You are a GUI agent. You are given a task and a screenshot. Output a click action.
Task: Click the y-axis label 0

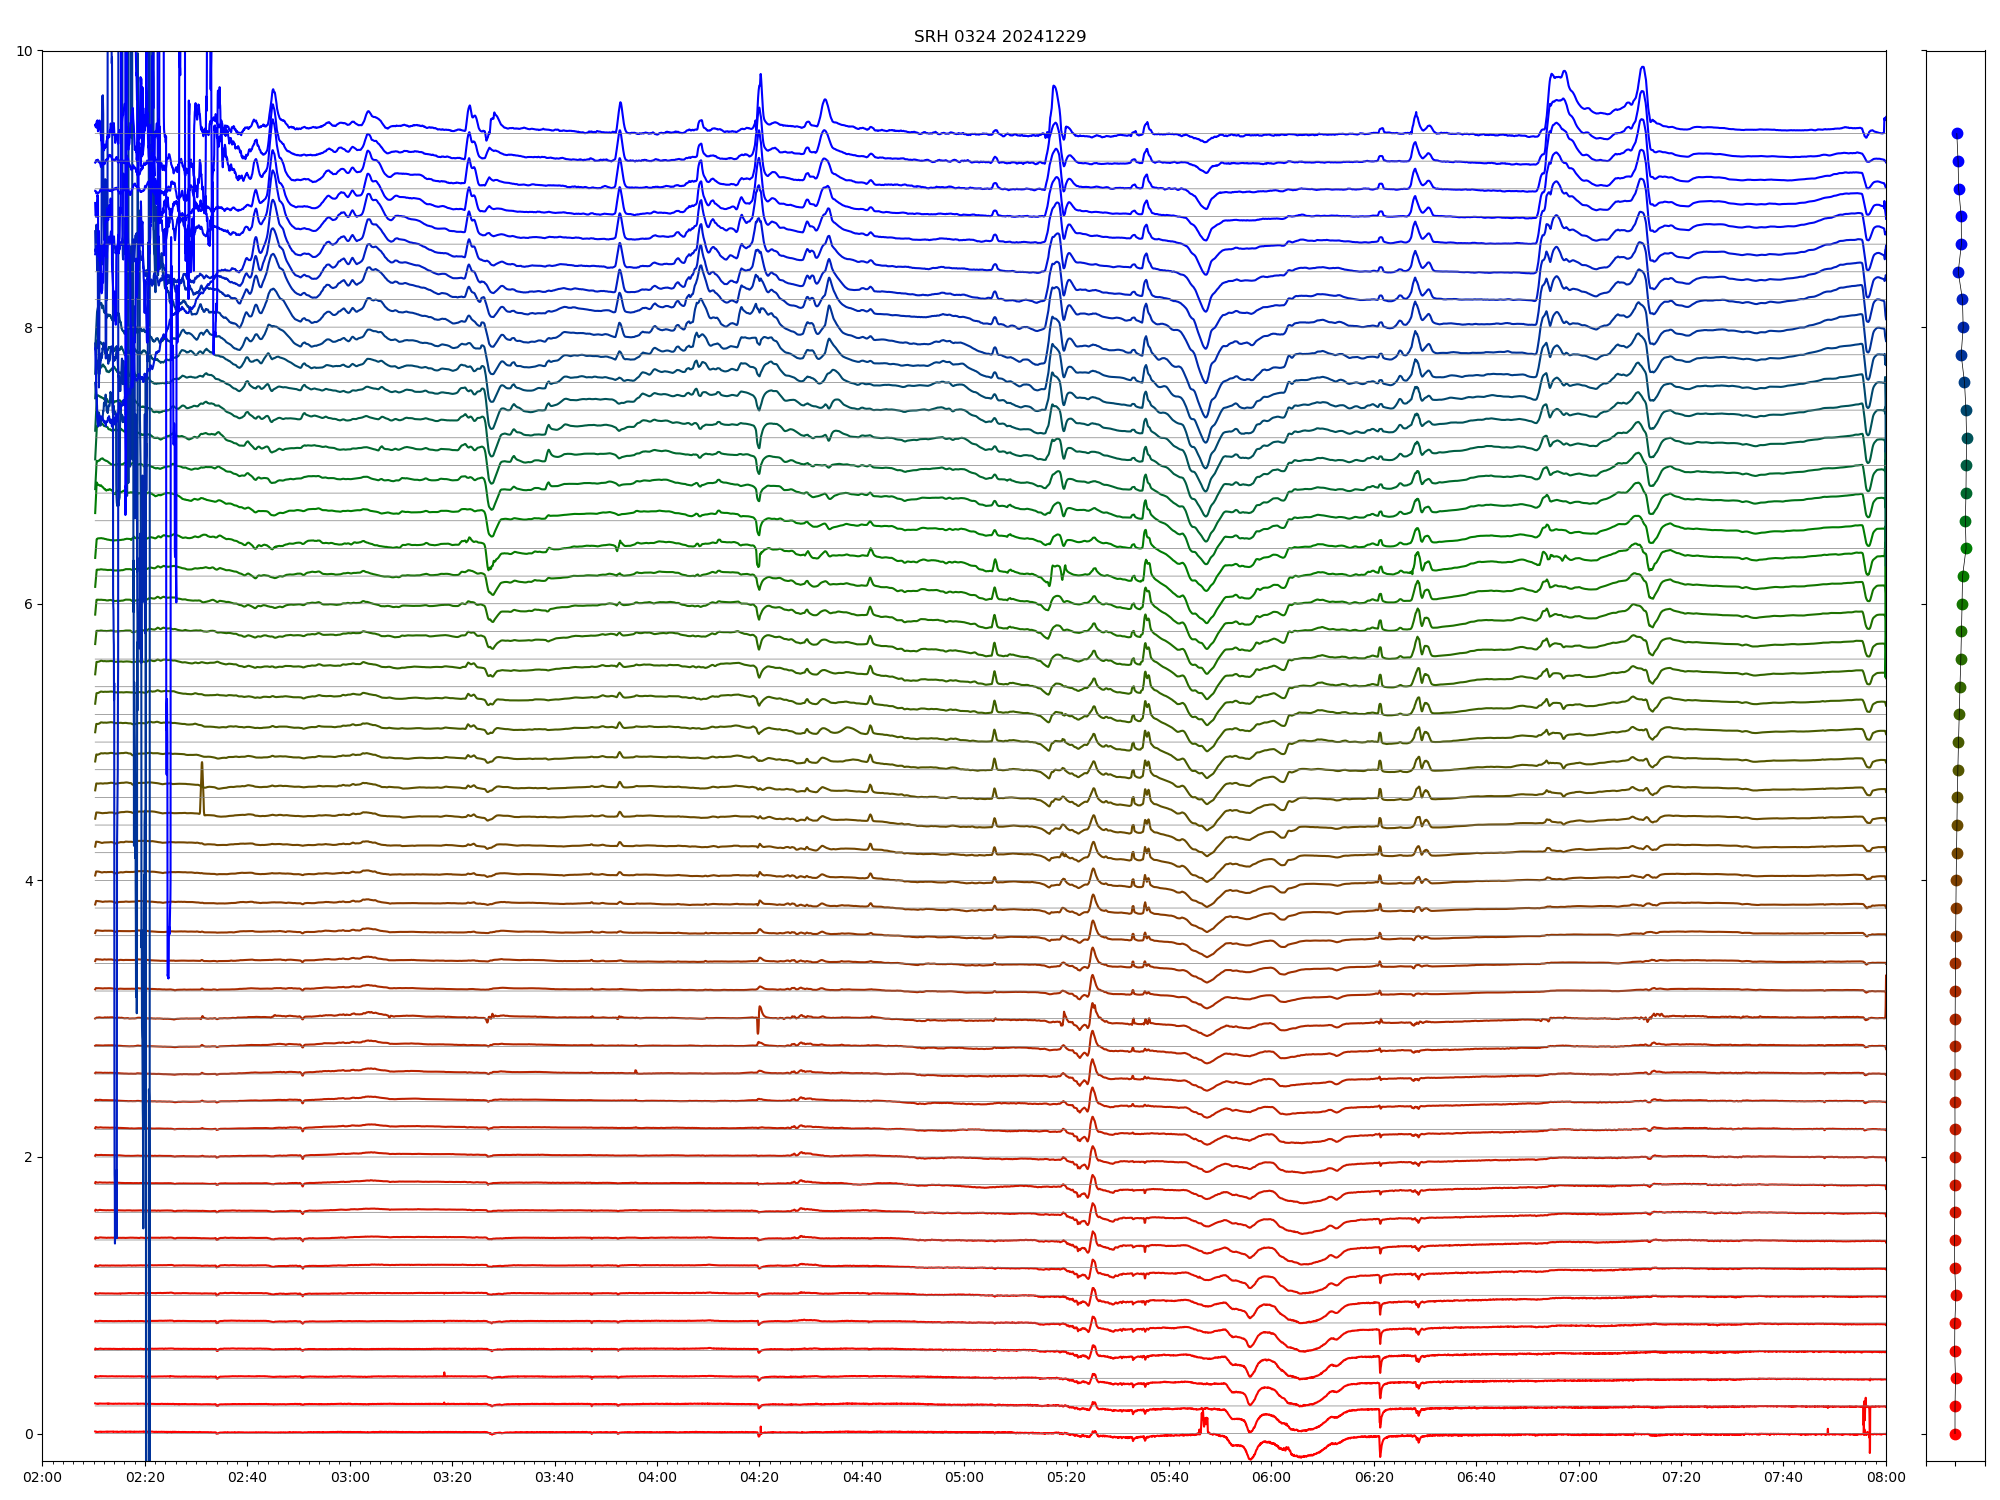click(x=28, y=1434)
